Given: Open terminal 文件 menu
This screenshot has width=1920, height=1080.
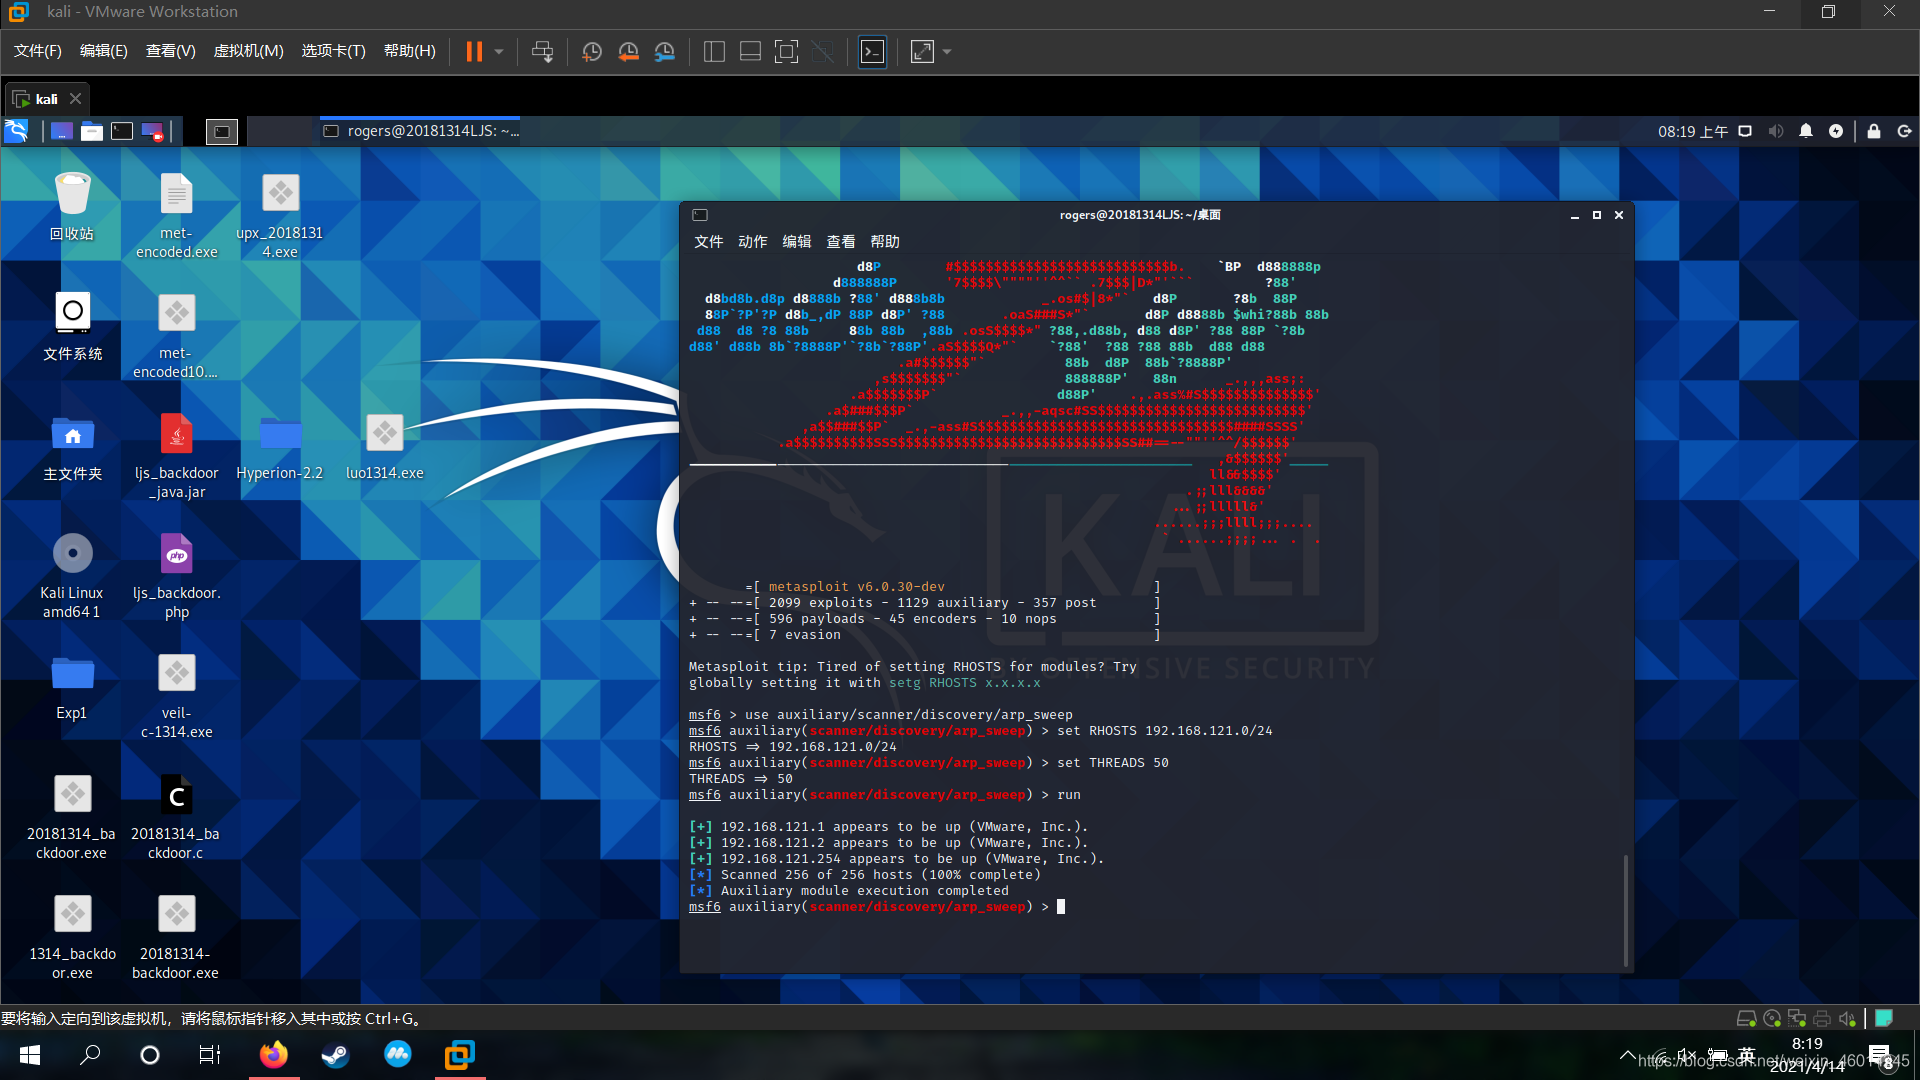Looking at the screenshot, I should [708, 242].
